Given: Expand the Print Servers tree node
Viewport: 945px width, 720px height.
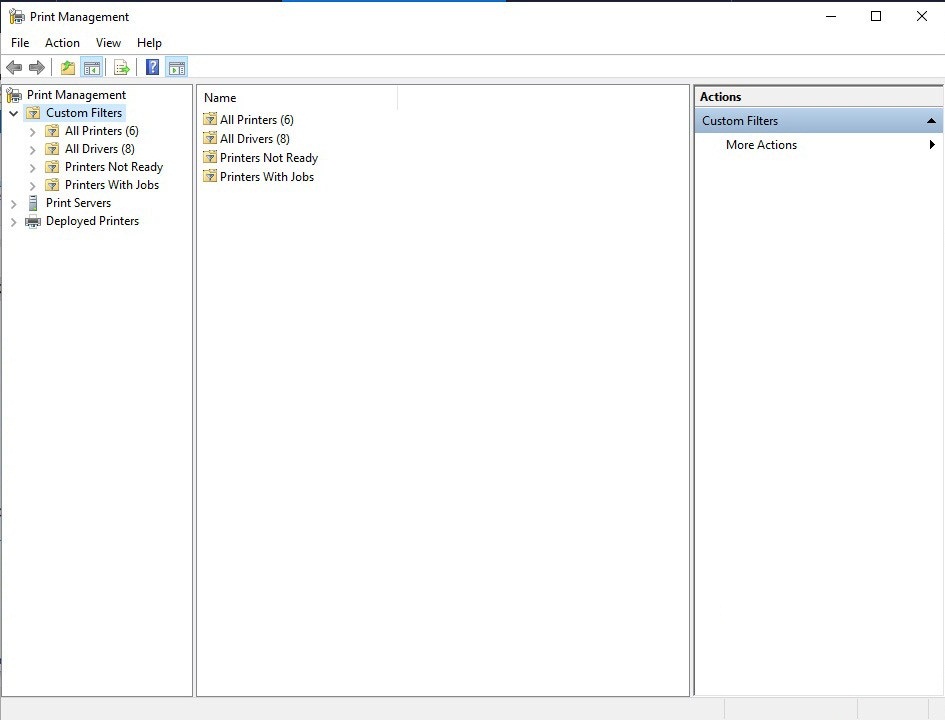Looking at the screenshot, I should coord(14,203).
